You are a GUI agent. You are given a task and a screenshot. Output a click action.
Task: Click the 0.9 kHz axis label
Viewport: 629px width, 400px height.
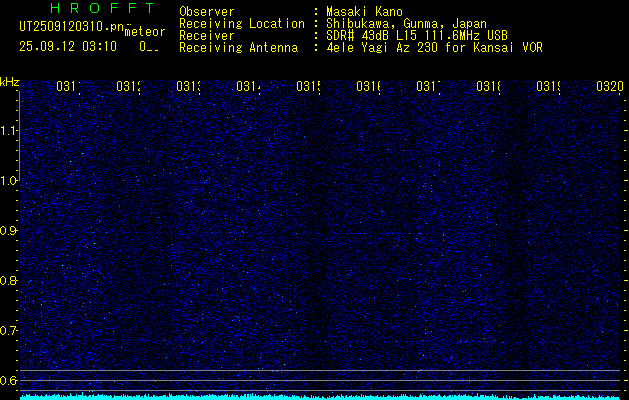(x=8, y=230)
